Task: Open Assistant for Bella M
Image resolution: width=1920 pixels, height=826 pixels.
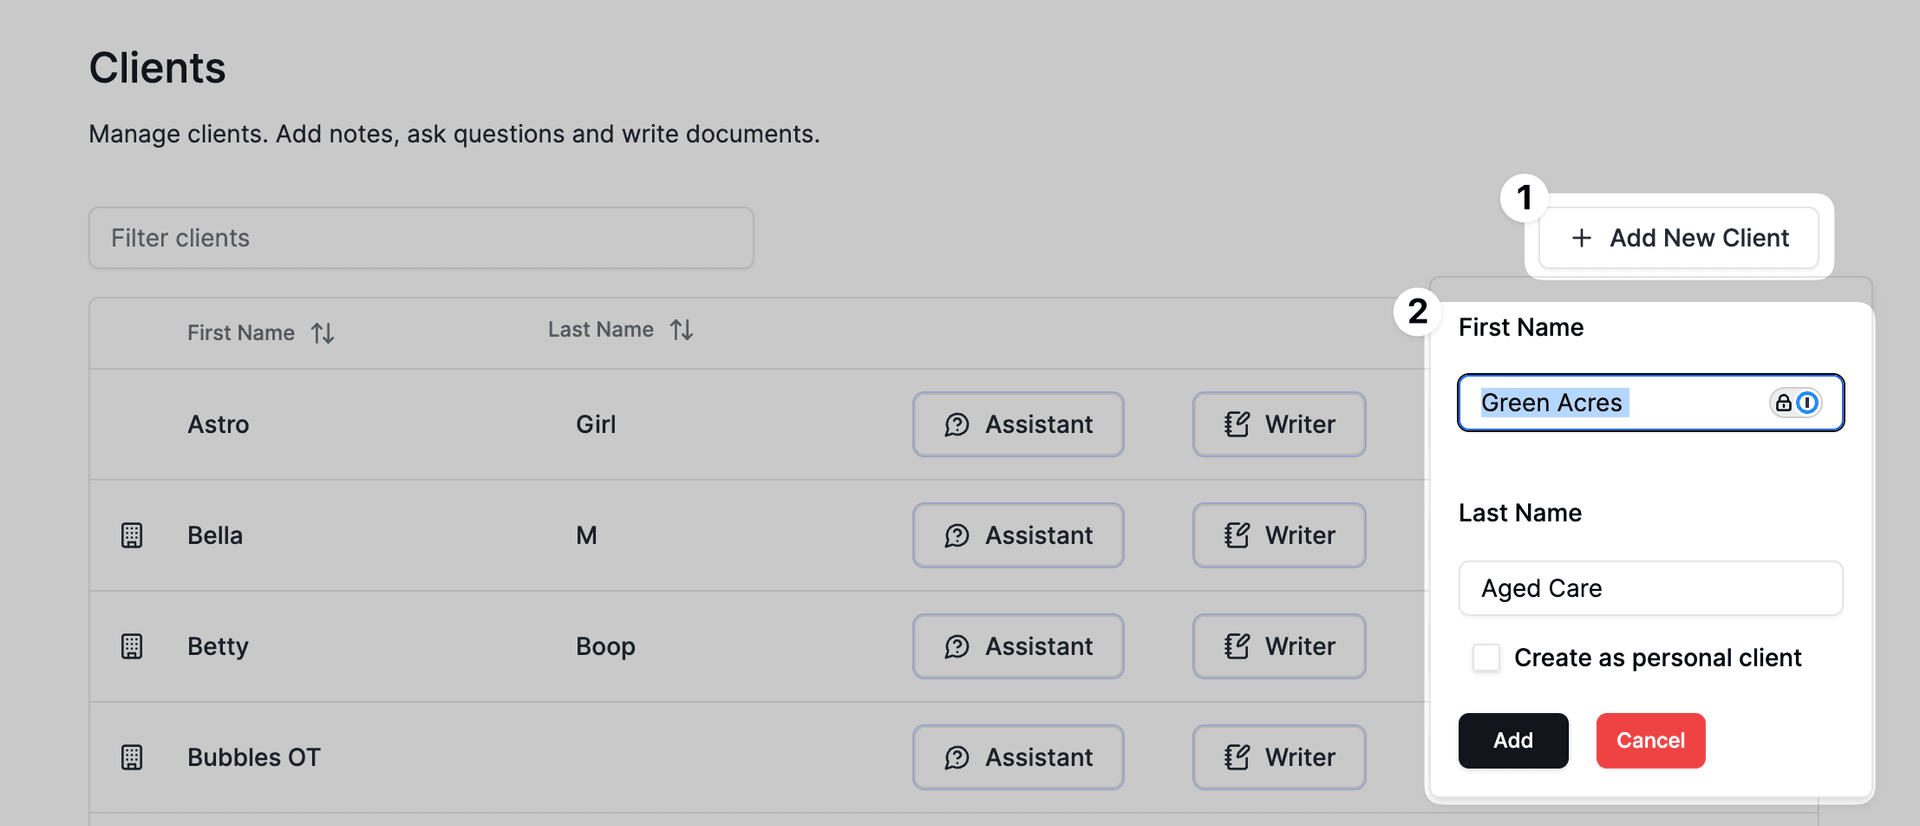Action: [1018, 535]
